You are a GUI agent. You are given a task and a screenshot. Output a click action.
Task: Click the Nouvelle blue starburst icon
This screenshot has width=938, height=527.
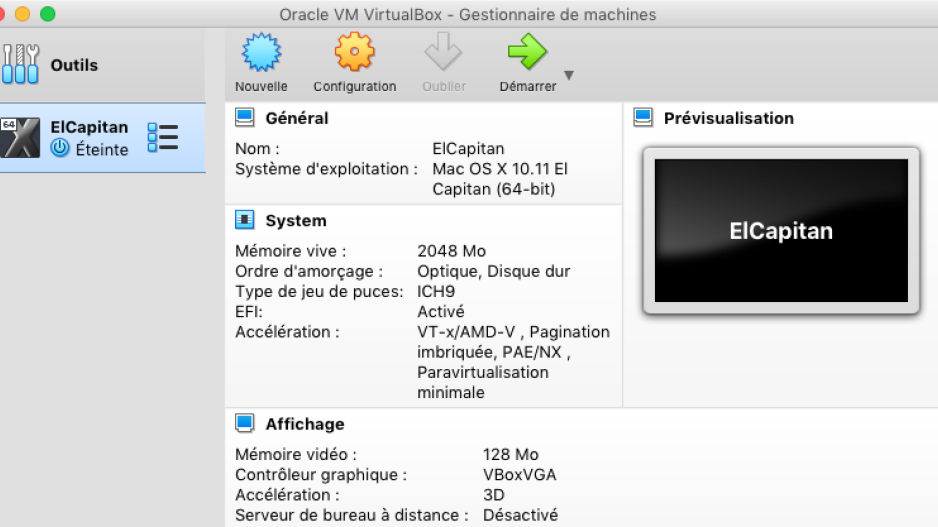261,53
